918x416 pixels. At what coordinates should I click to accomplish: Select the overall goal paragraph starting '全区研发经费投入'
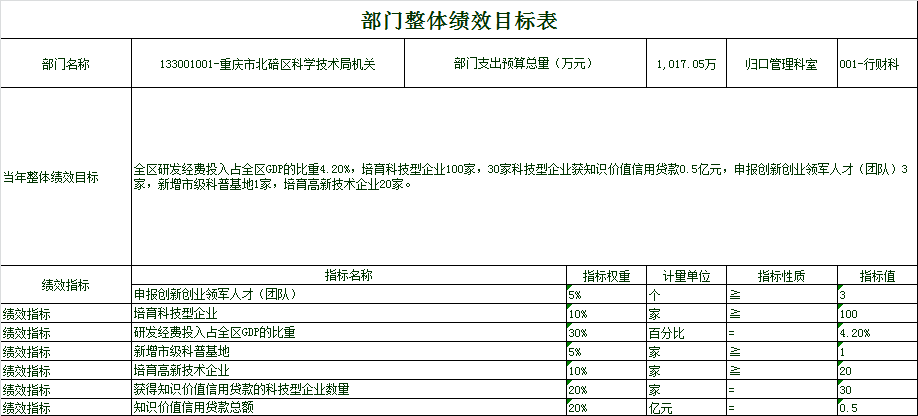525,177
